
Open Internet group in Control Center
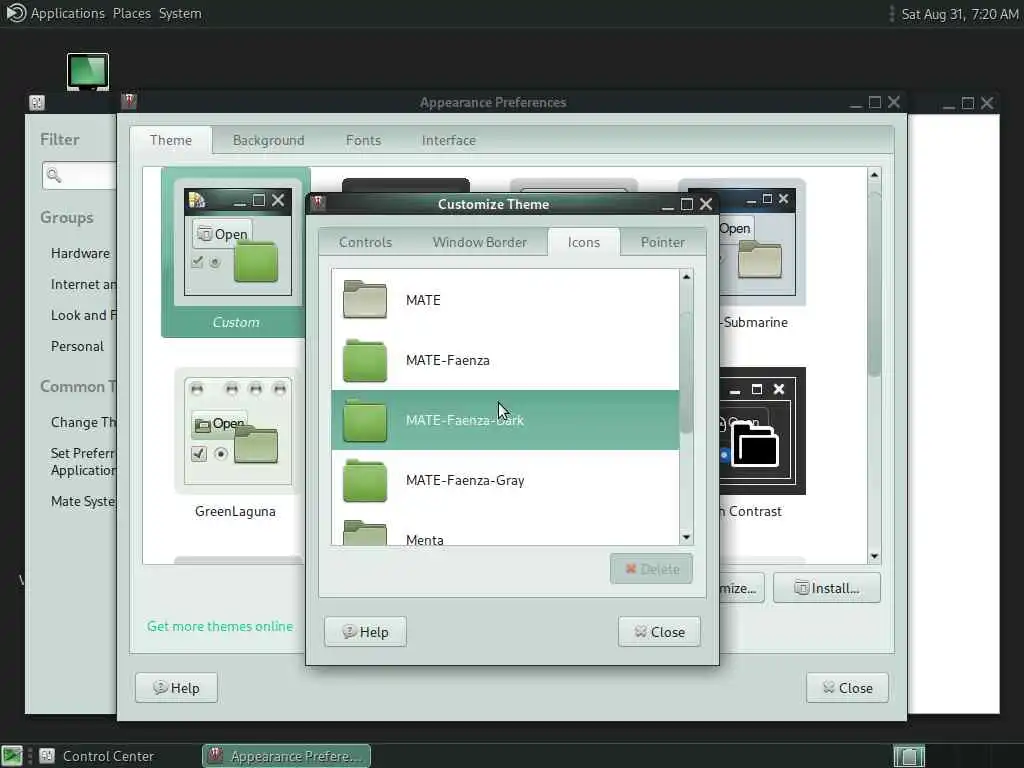(x=84, y=284)
